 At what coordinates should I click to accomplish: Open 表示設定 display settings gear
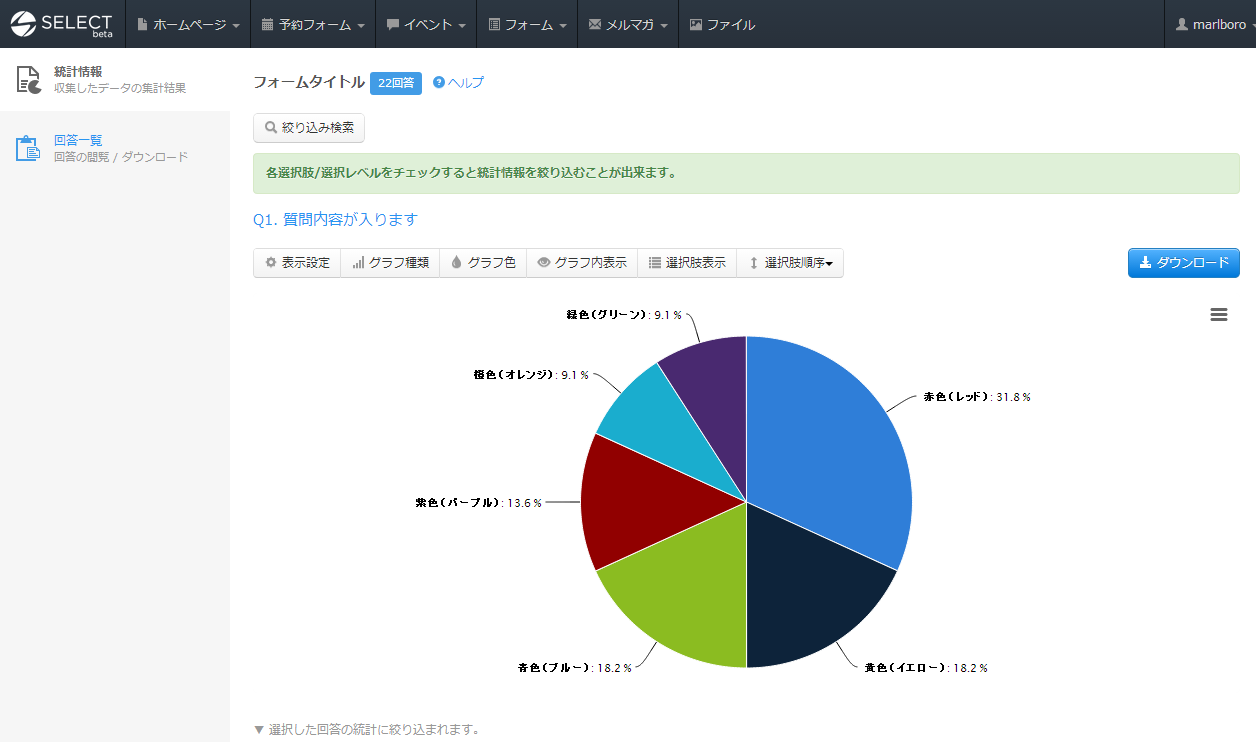click(x=297, y=263)
